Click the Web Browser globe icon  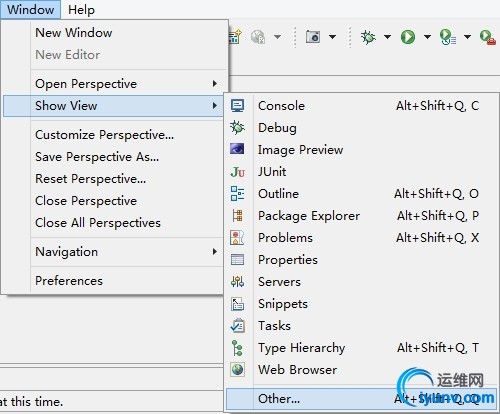(x=237, y=370)
